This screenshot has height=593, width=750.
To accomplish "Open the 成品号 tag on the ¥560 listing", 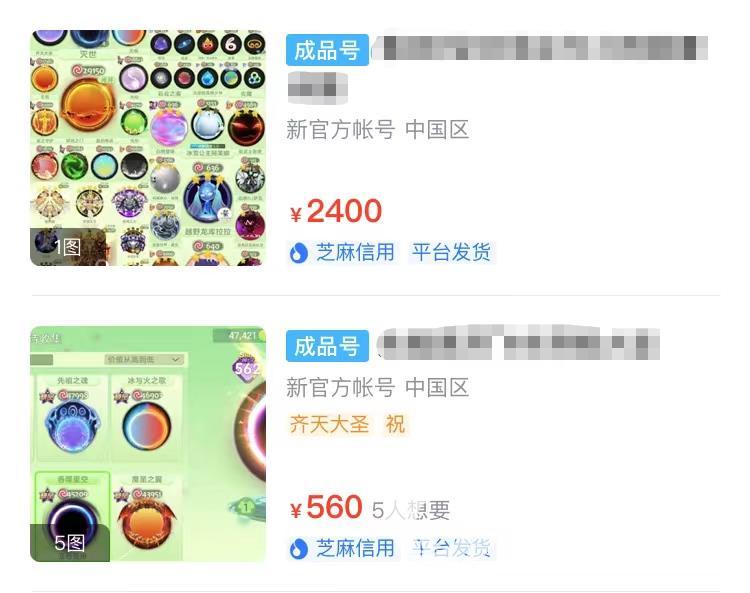I will tap(327, 346).
